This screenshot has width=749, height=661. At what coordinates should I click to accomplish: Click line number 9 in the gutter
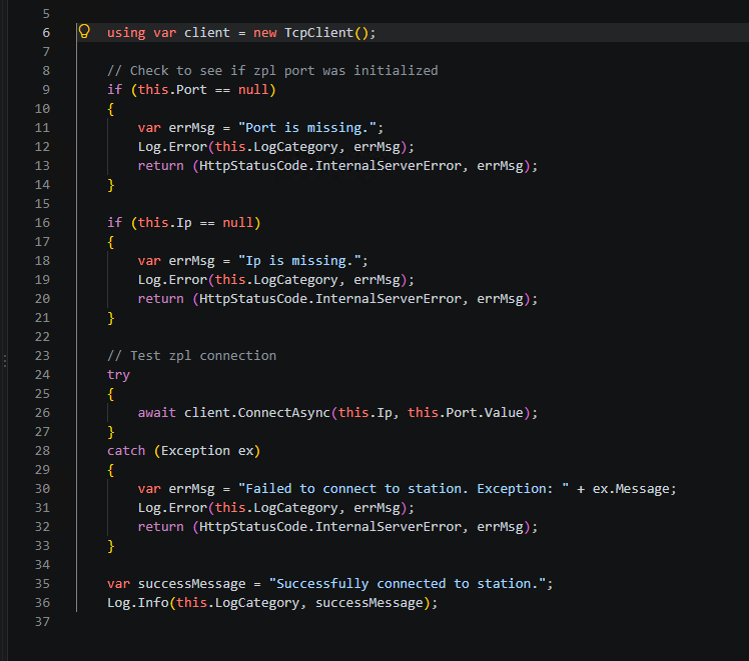46,90
